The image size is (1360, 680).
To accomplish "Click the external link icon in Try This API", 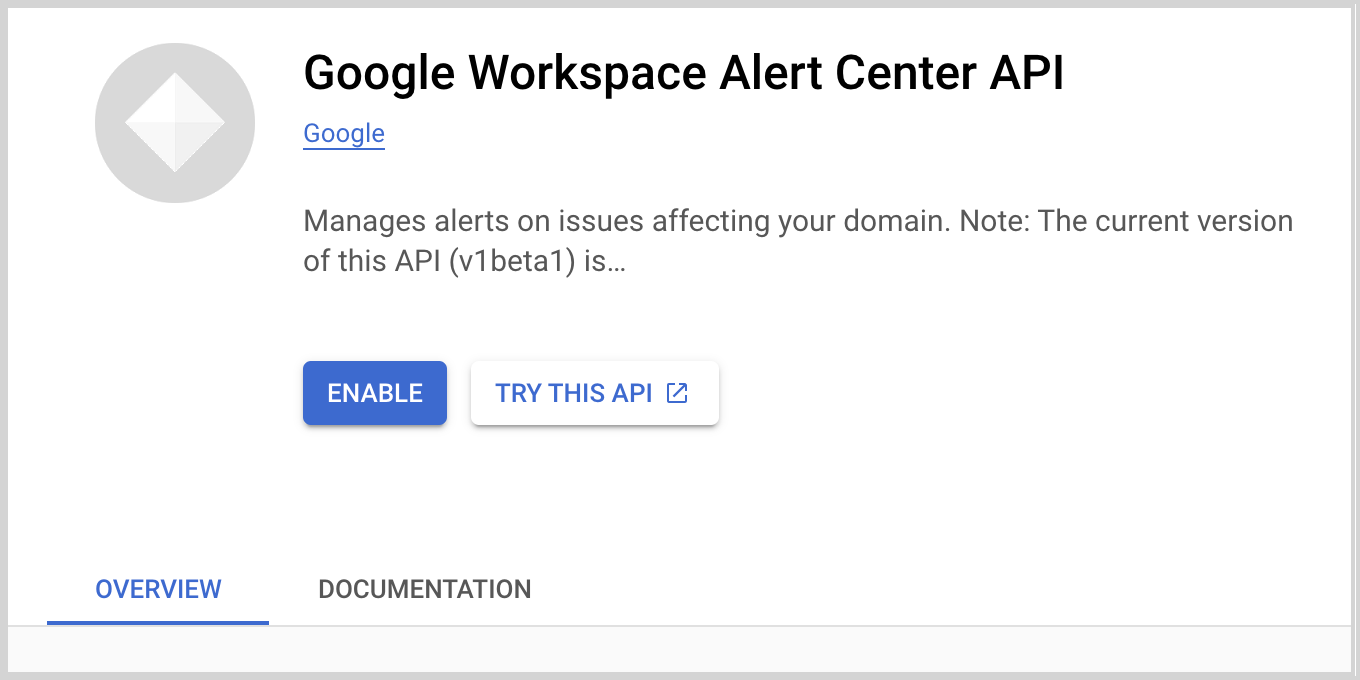I will coord(677,393).
